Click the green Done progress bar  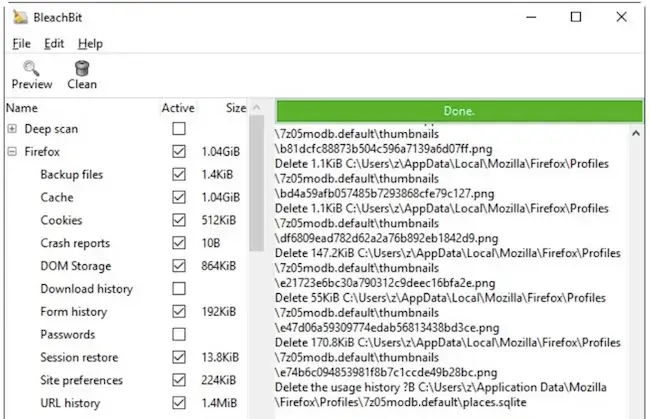(459, 111)
